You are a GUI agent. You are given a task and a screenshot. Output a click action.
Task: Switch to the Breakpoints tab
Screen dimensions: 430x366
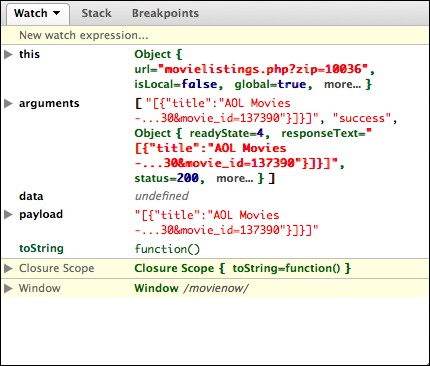(165, 13)
